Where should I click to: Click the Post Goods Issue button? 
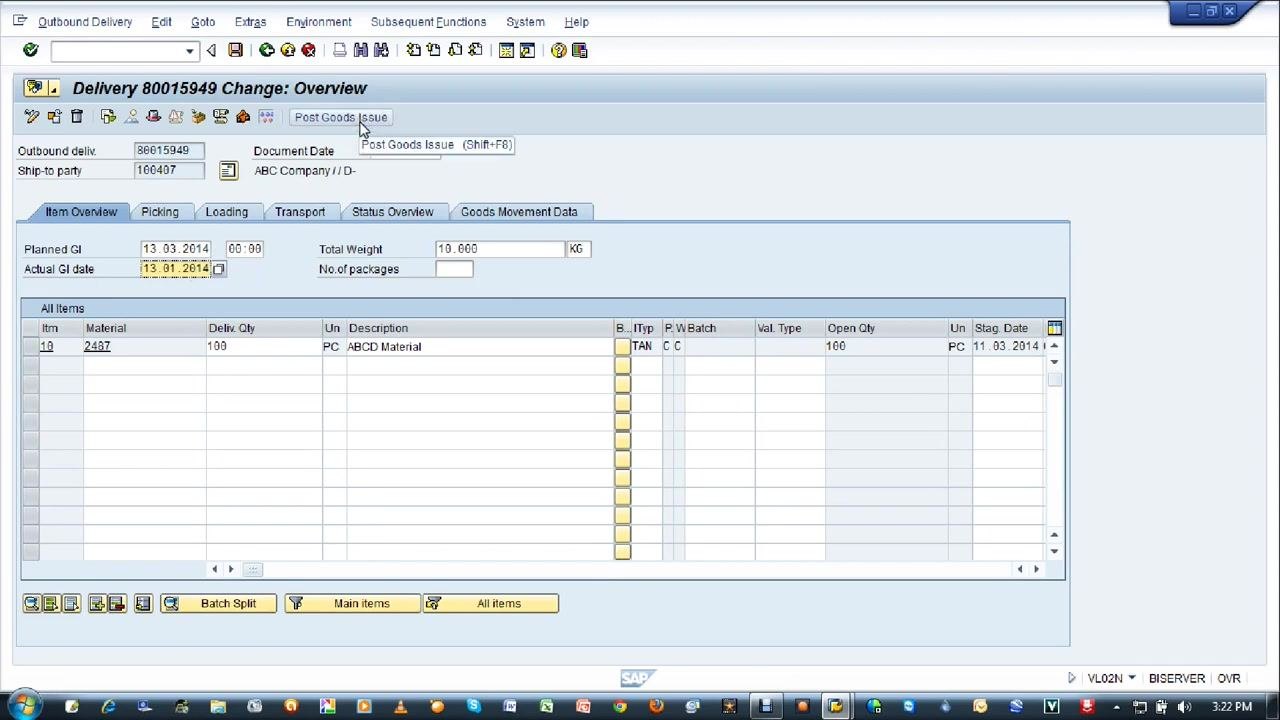coord(341,117)
